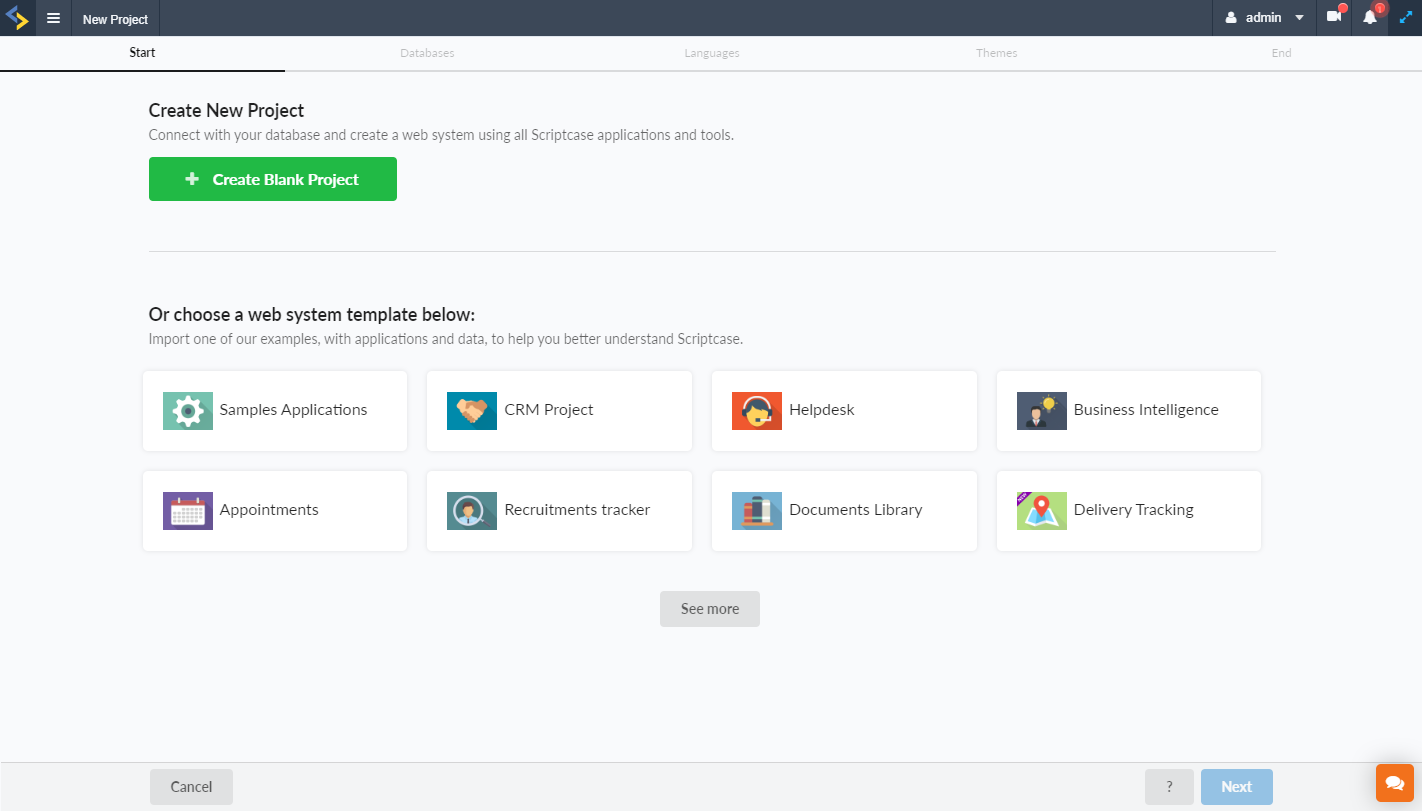The image size is (1422, 811).
Task: Click Create Blank Project button
Action: (273, 179)
